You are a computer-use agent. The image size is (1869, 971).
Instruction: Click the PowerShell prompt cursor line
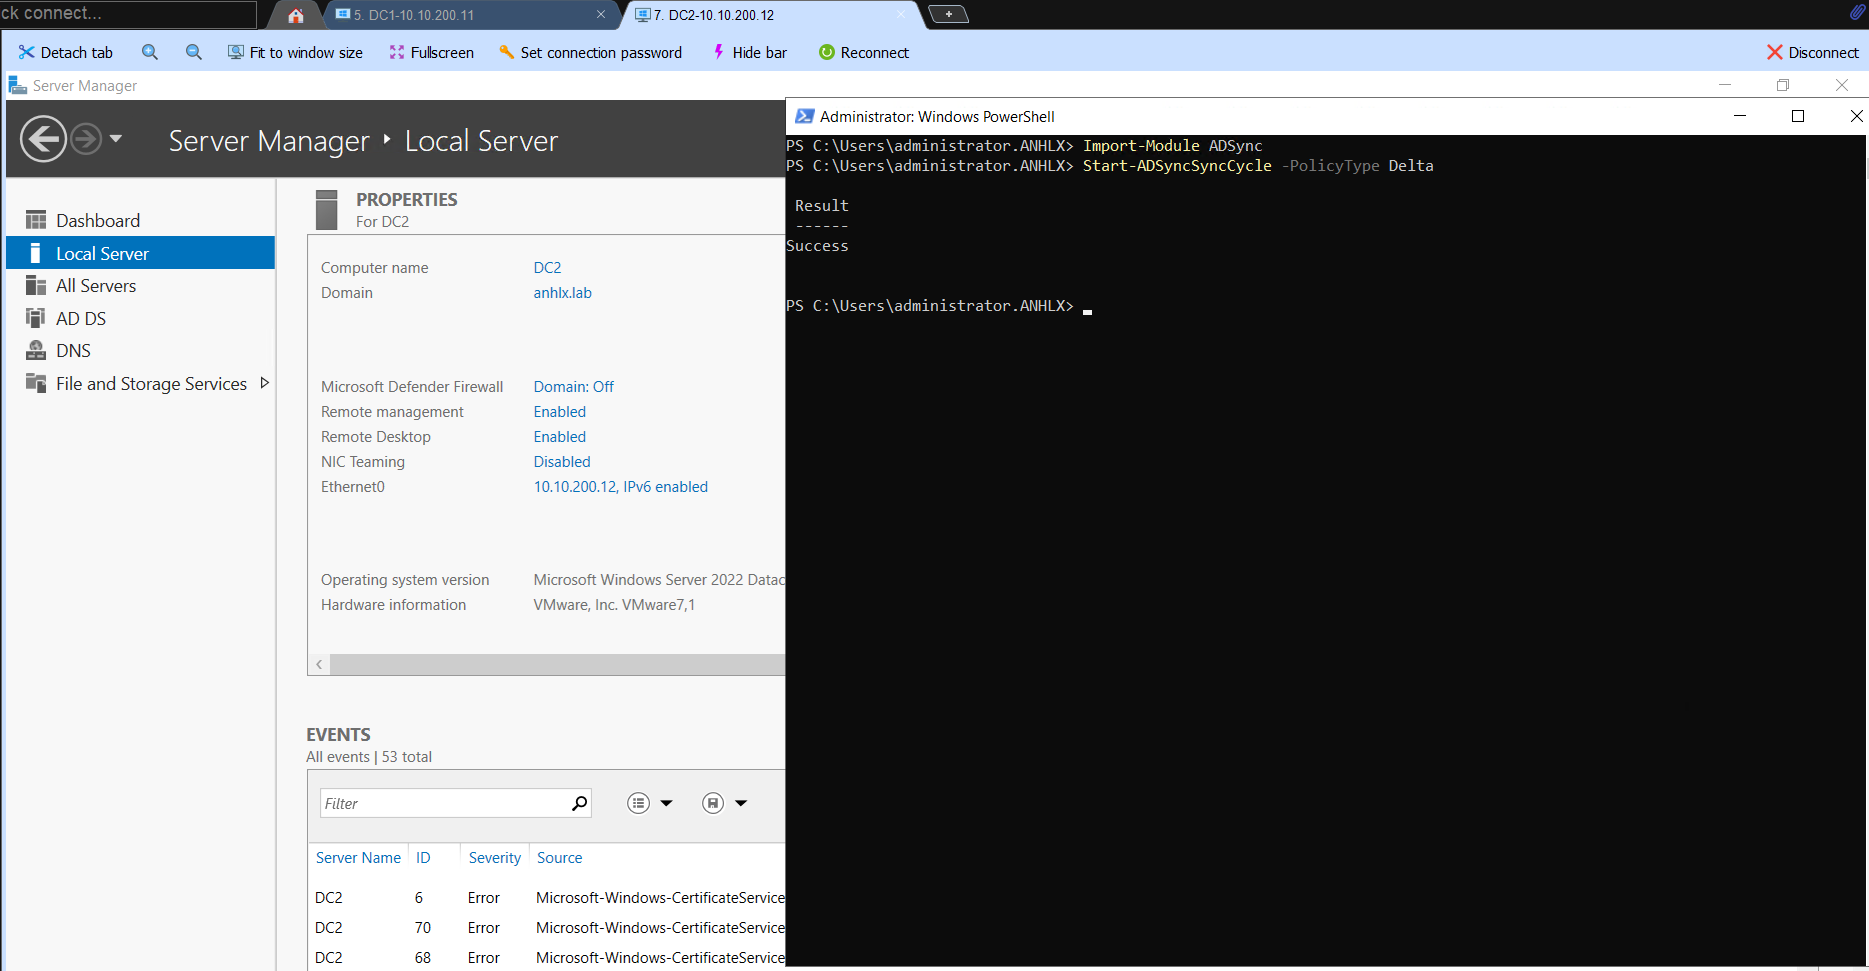pyautogui.click(x=939, y=306)
